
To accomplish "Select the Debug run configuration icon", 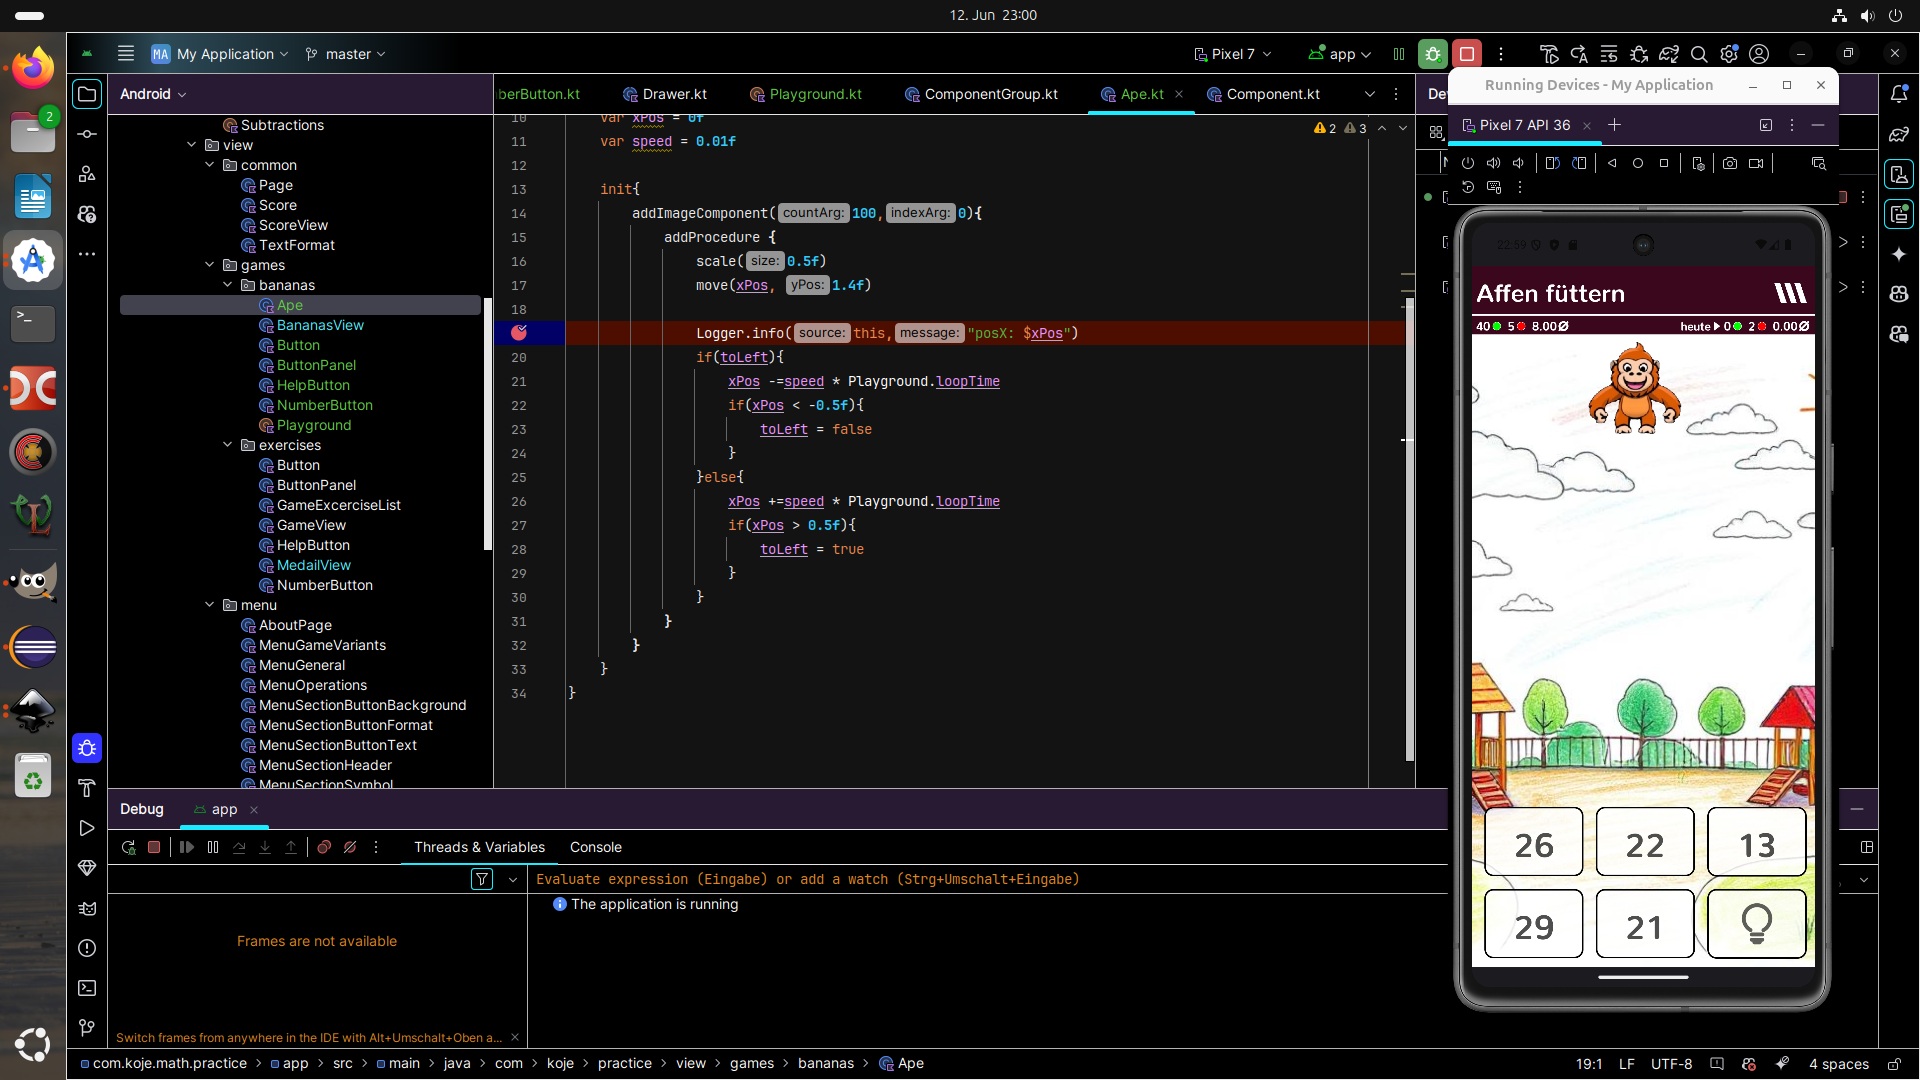I will pos(1434,54).
